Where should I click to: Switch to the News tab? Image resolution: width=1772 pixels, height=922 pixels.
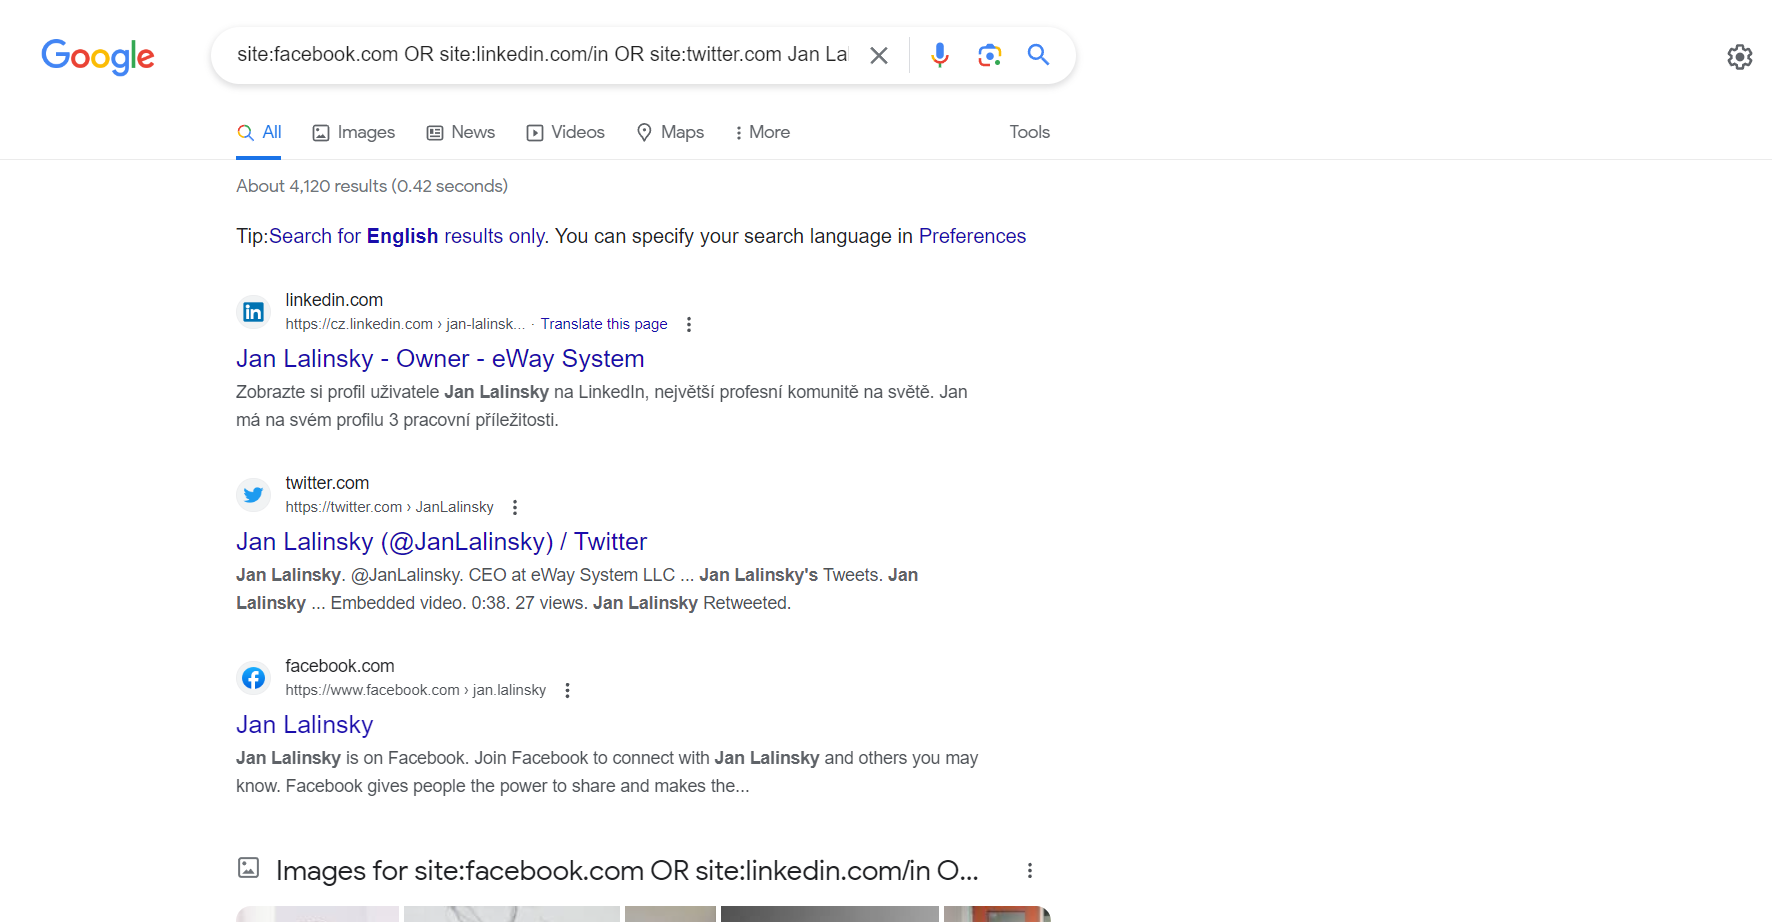coord(461,132)
